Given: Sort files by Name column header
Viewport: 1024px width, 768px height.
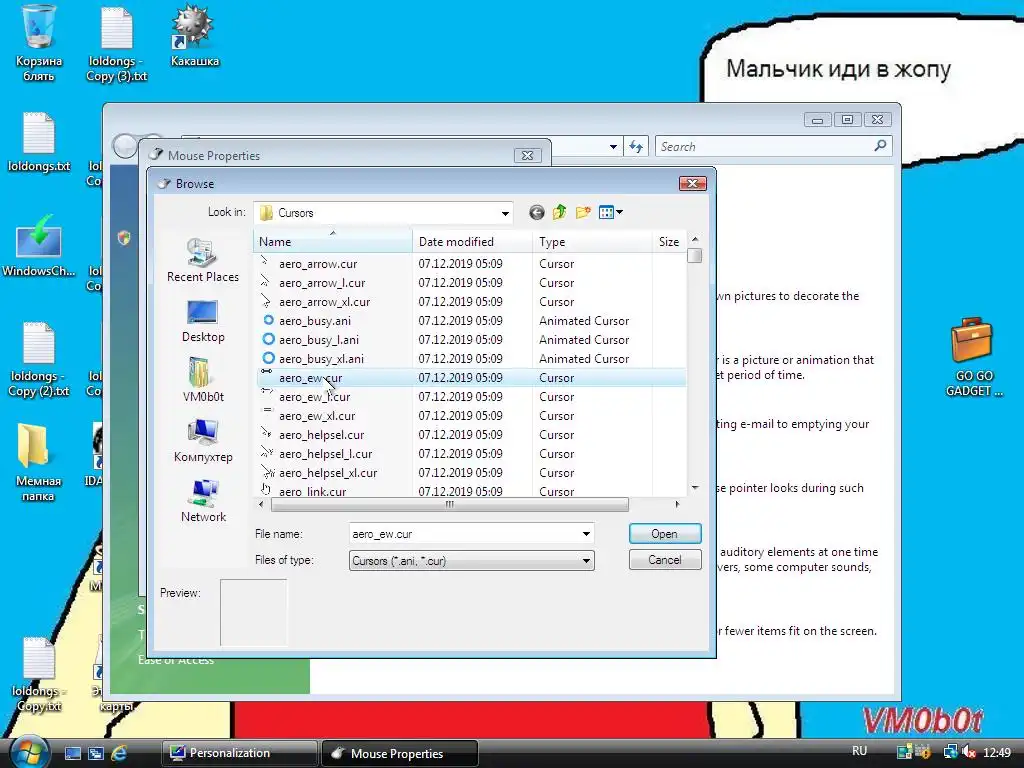Looking at the screenshot, I should [x=332, y=242].
